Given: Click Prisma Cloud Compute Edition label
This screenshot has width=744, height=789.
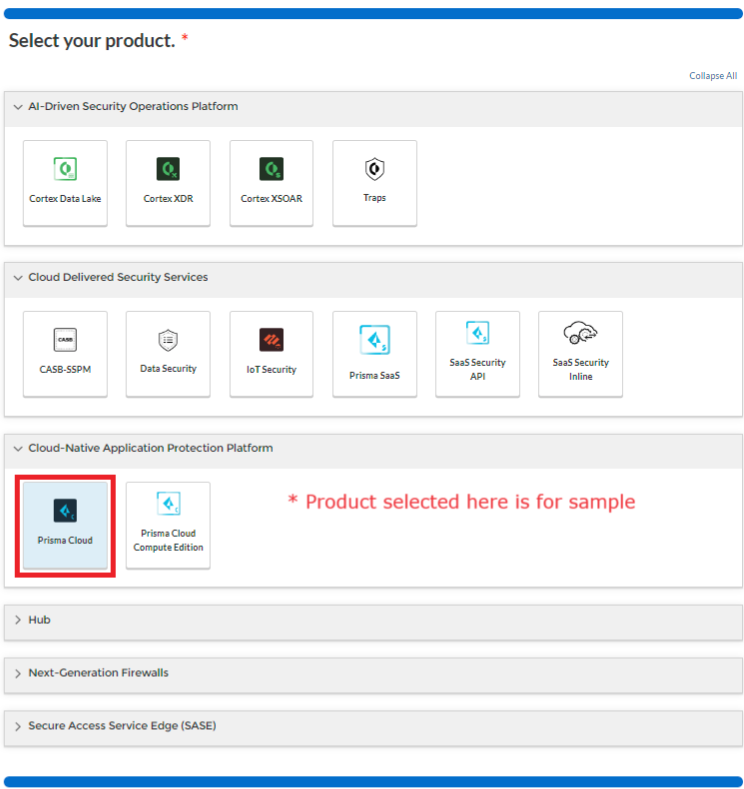Looking at the screenshot, I should click(x=168, y=540).
